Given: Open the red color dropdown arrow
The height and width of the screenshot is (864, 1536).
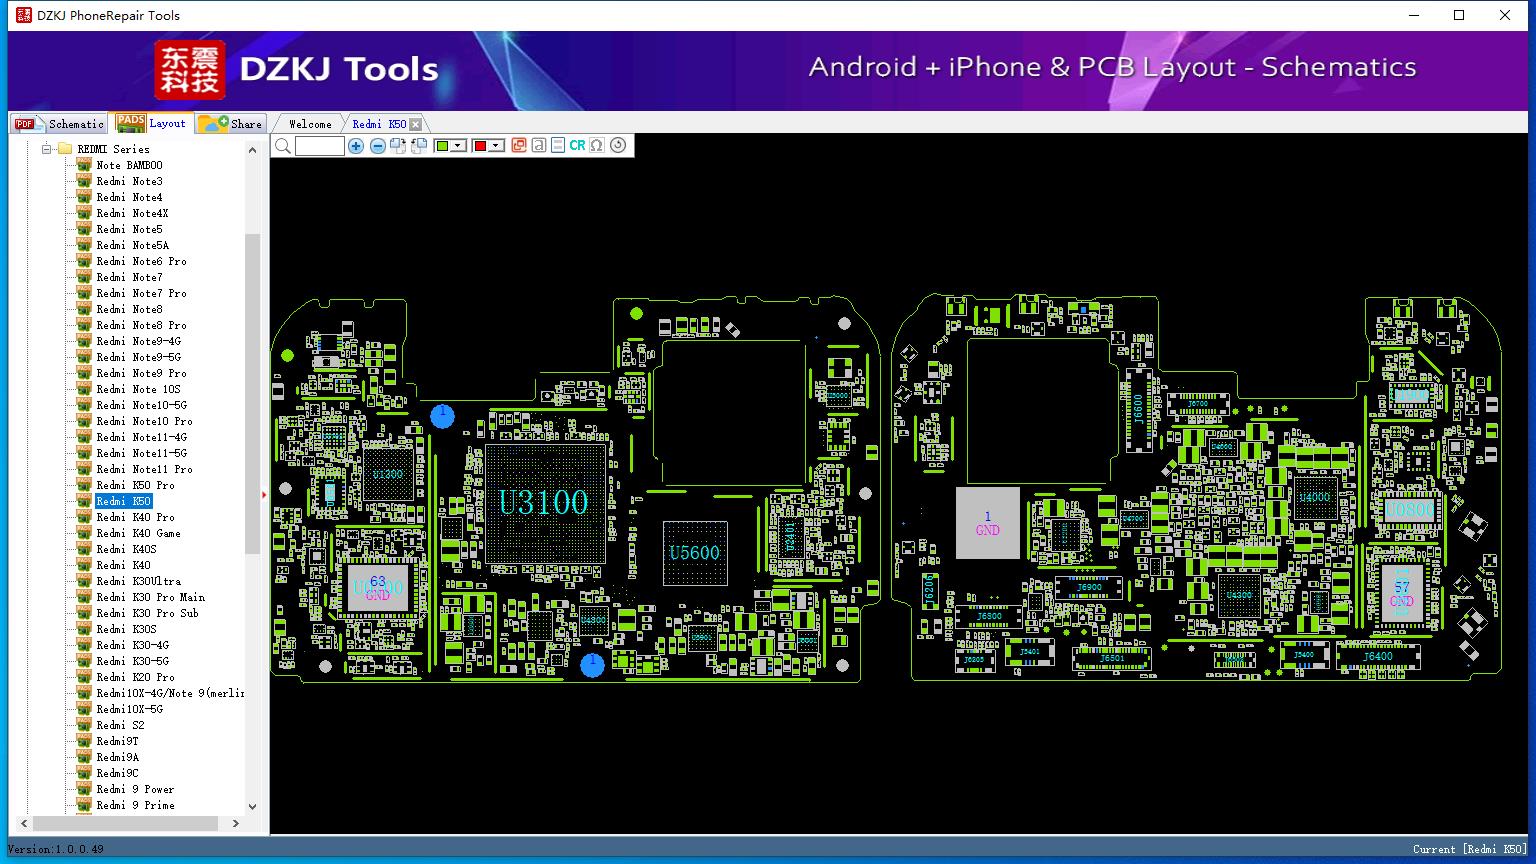Looking at the screenshot, I should click(x=496, y=146).
